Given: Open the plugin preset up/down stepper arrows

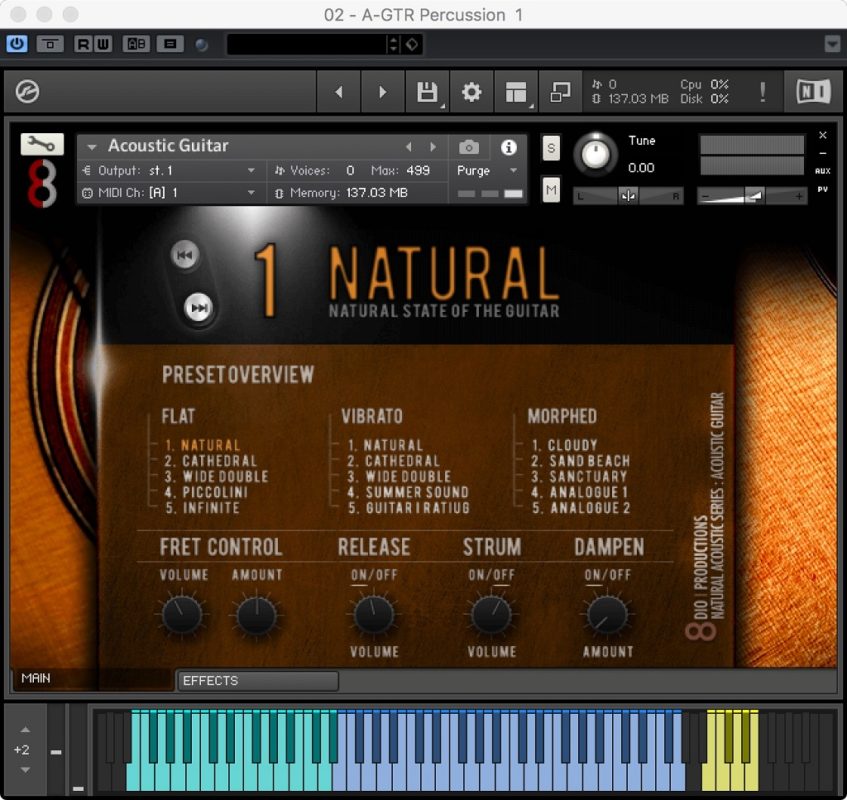Looking at the screenshot, I should pos(394,44).
